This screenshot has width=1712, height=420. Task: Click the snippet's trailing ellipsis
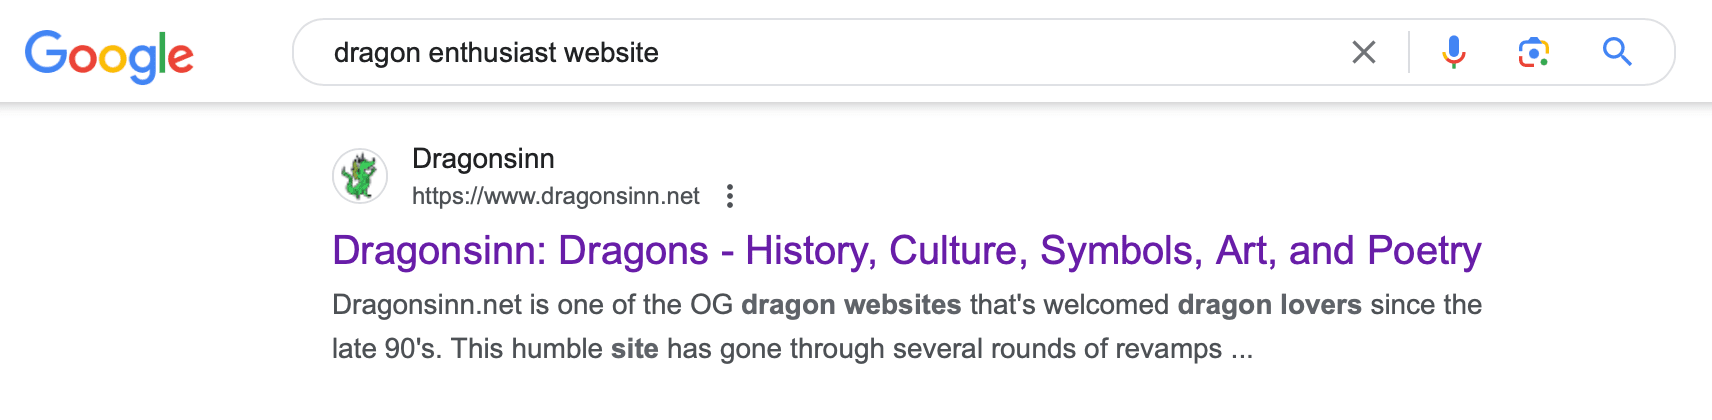coord(1242,350)
